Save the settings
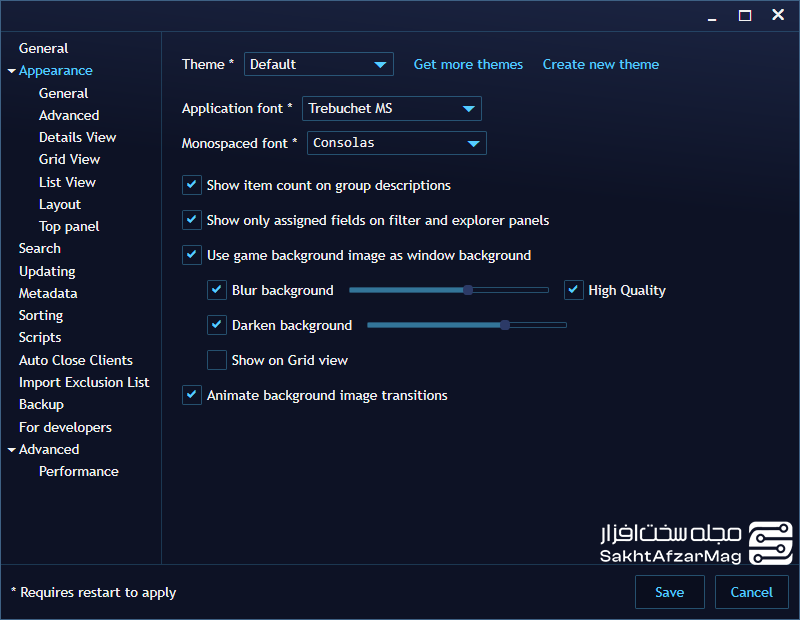 pyautogui.click(x=669, y=592)
